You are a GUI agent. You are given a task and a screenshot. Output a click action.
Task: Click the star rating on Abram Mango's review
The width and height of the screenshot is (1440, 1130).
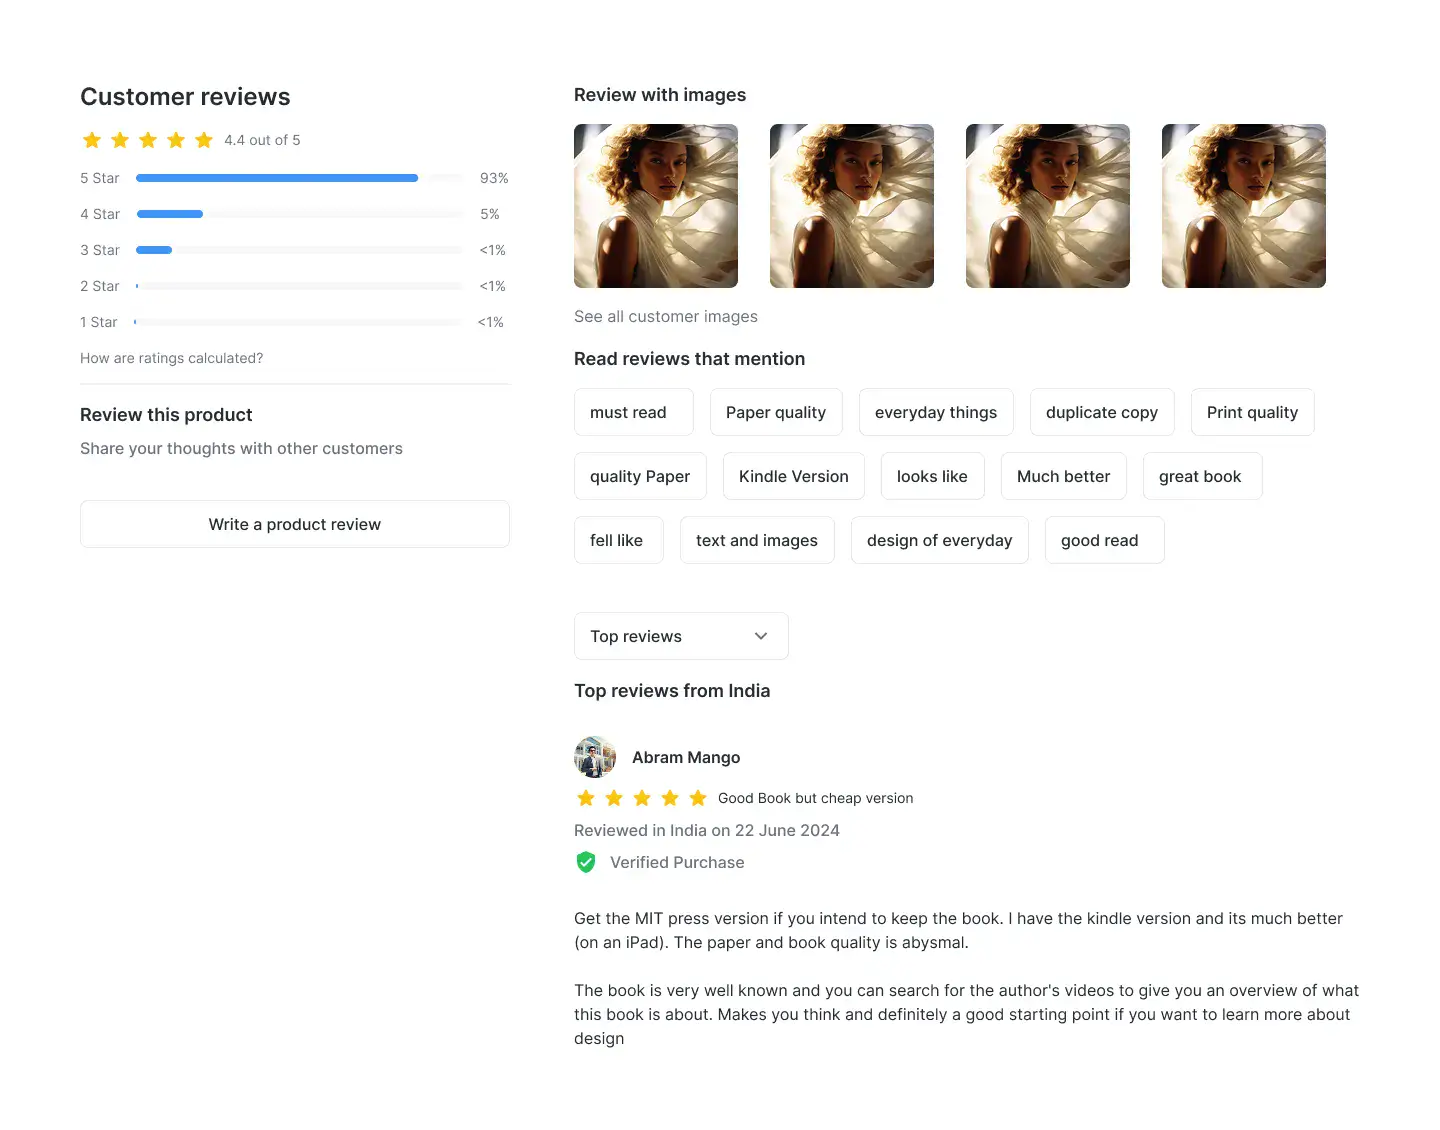click(x=642, y=798)
